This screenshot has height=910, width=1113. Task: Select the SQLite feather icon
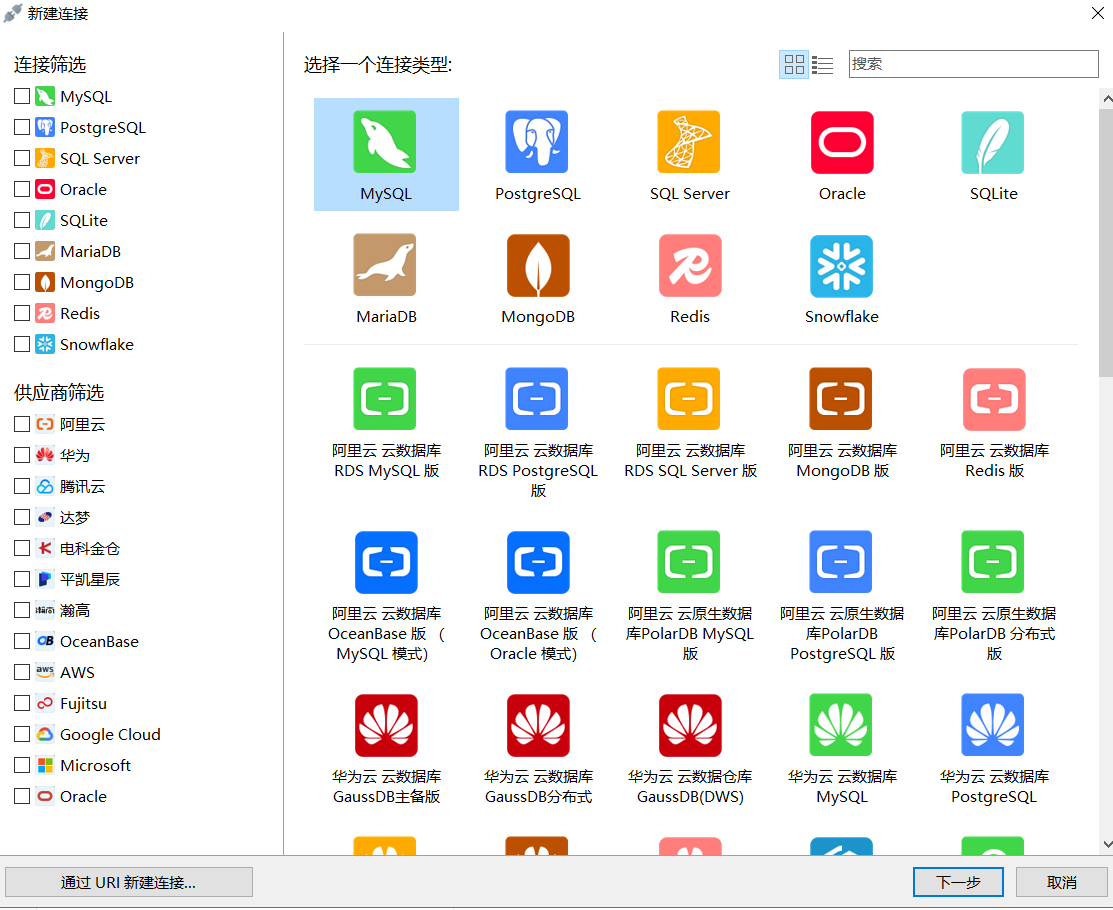coord(993,143)
